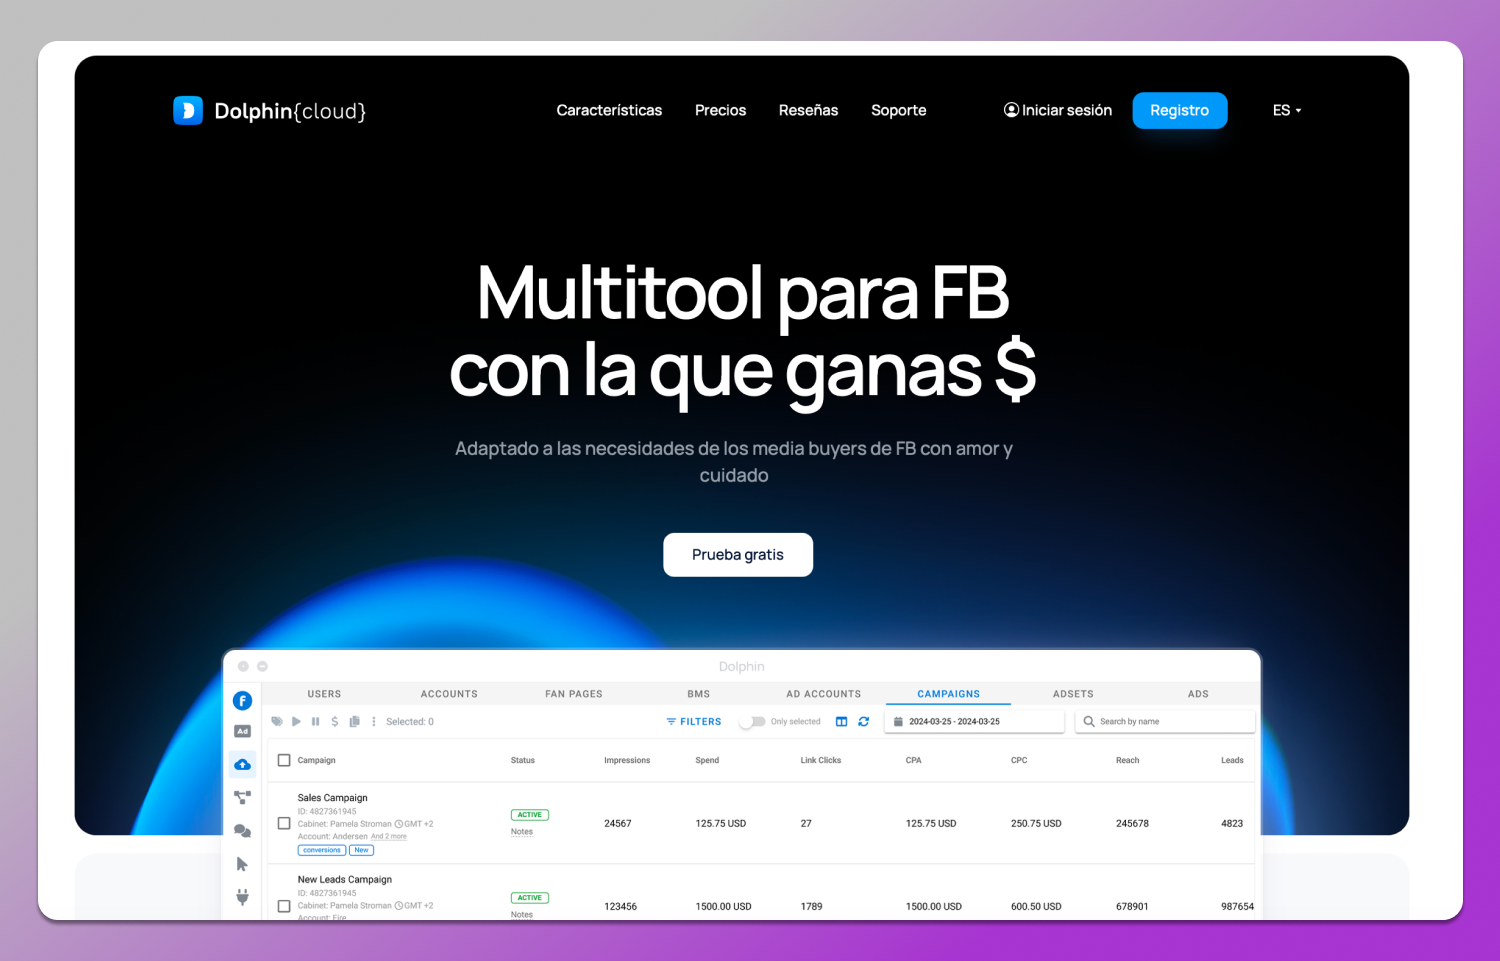Viewport: 1500px width, 961px height.
Task: Click the refresh icon beside the columns icon
Action: [x=864, y=722]
